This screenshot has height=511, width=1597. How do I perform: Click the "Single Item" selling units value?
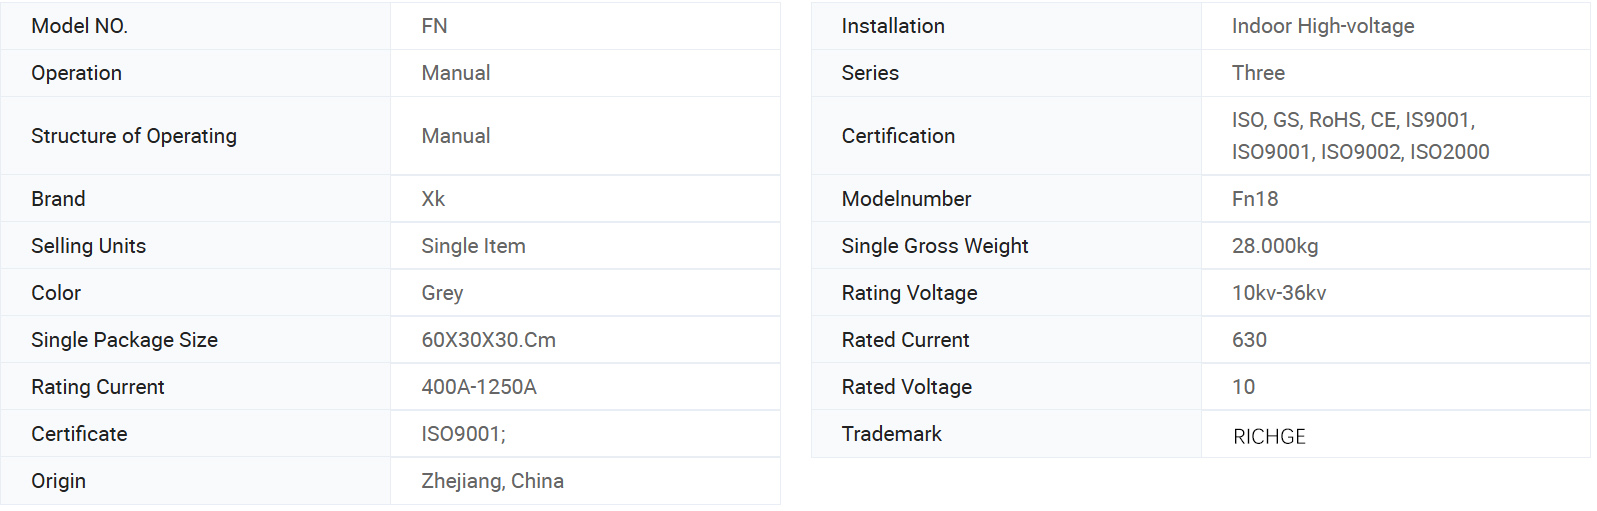[x=473, y=246]
